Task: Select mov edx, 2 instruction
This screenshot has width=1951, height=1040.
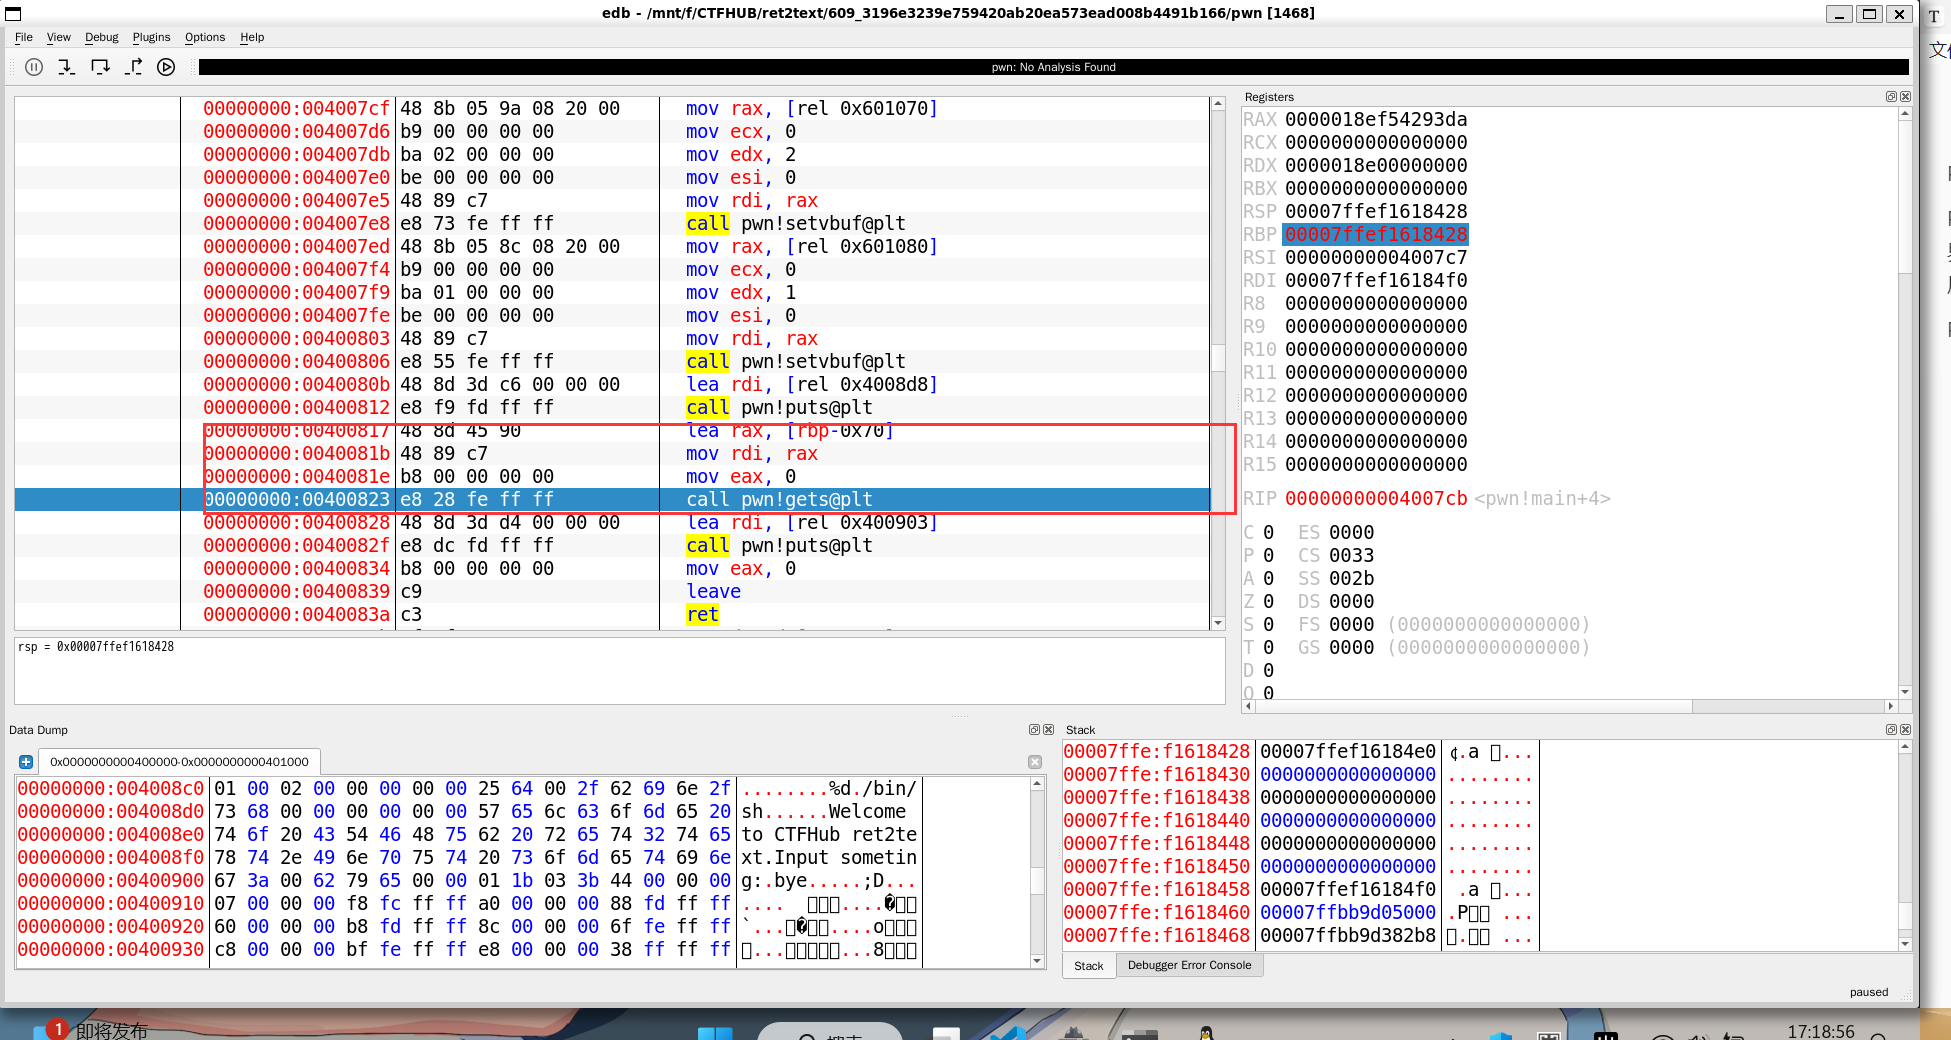Action: point(741,155)
